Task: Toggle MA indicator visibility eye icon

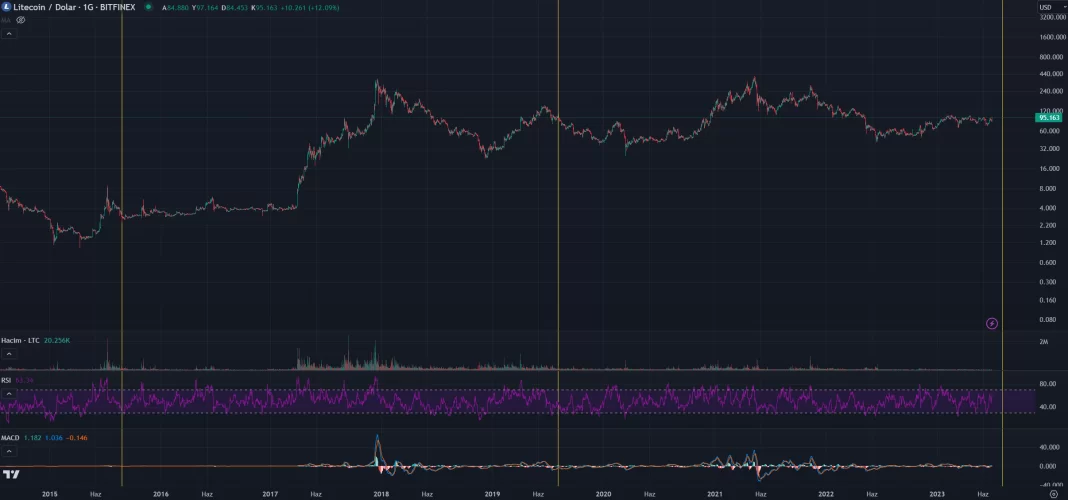Action: tap(21, 19)
